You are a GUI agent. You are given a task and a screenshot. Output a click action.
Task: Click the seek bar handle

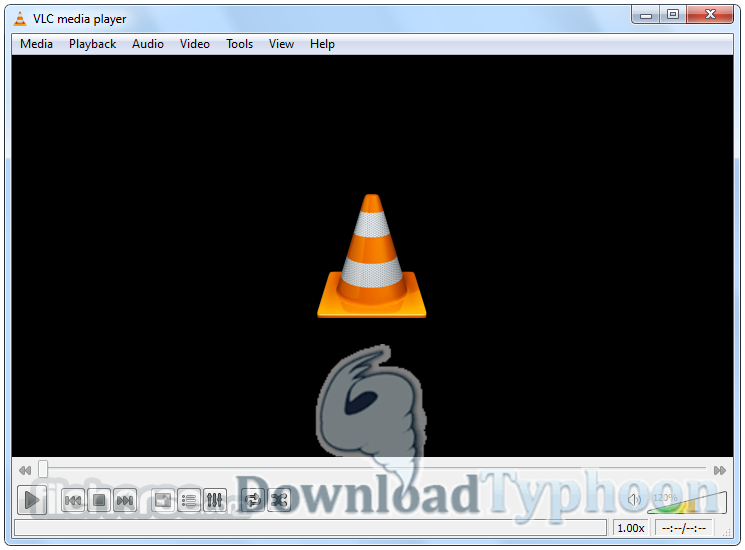pos(43,469)
